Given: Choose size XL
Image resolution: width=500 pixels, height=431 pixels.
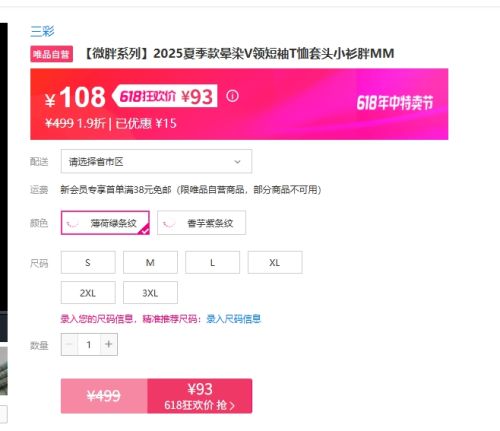Looking at the screenshot, I should pyautogui.click(x=275, y=263).
